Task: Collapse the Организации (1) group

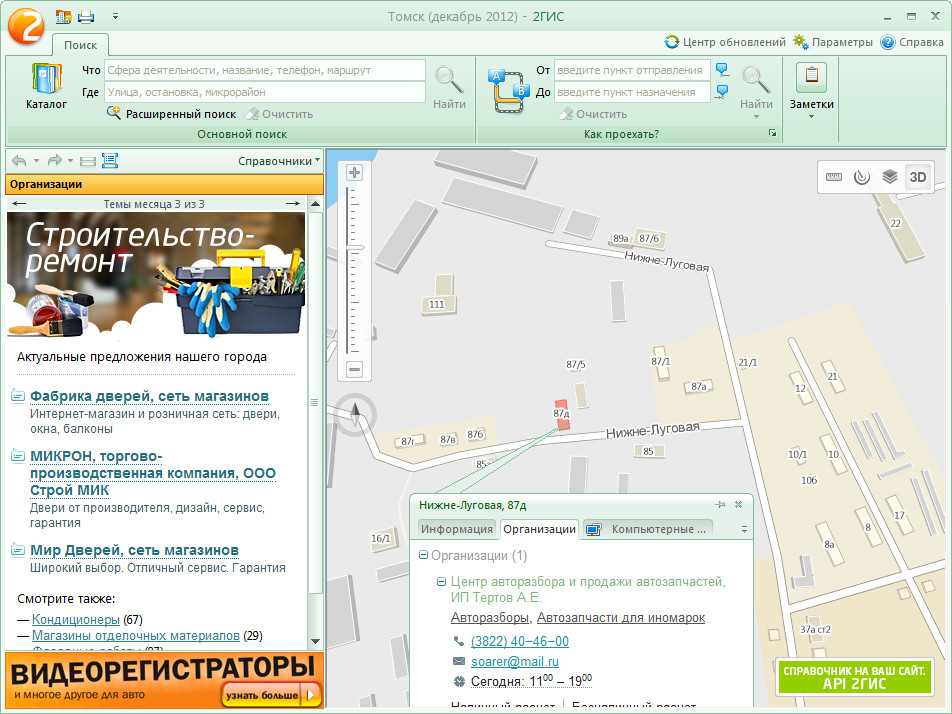Action: (423, 555)
